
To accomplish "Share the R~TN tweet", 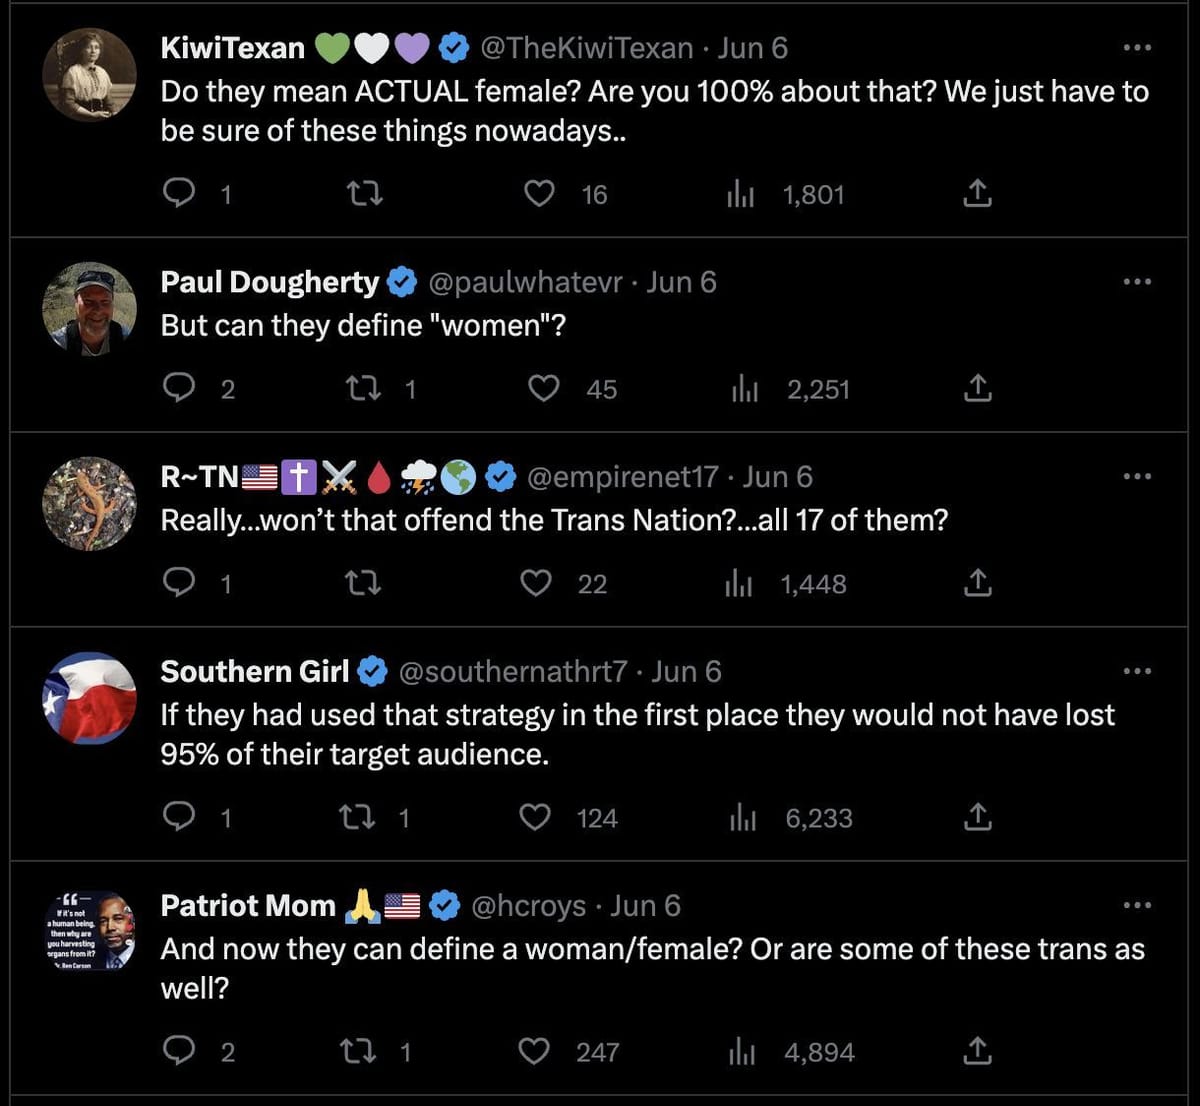I will click(977, 583).
